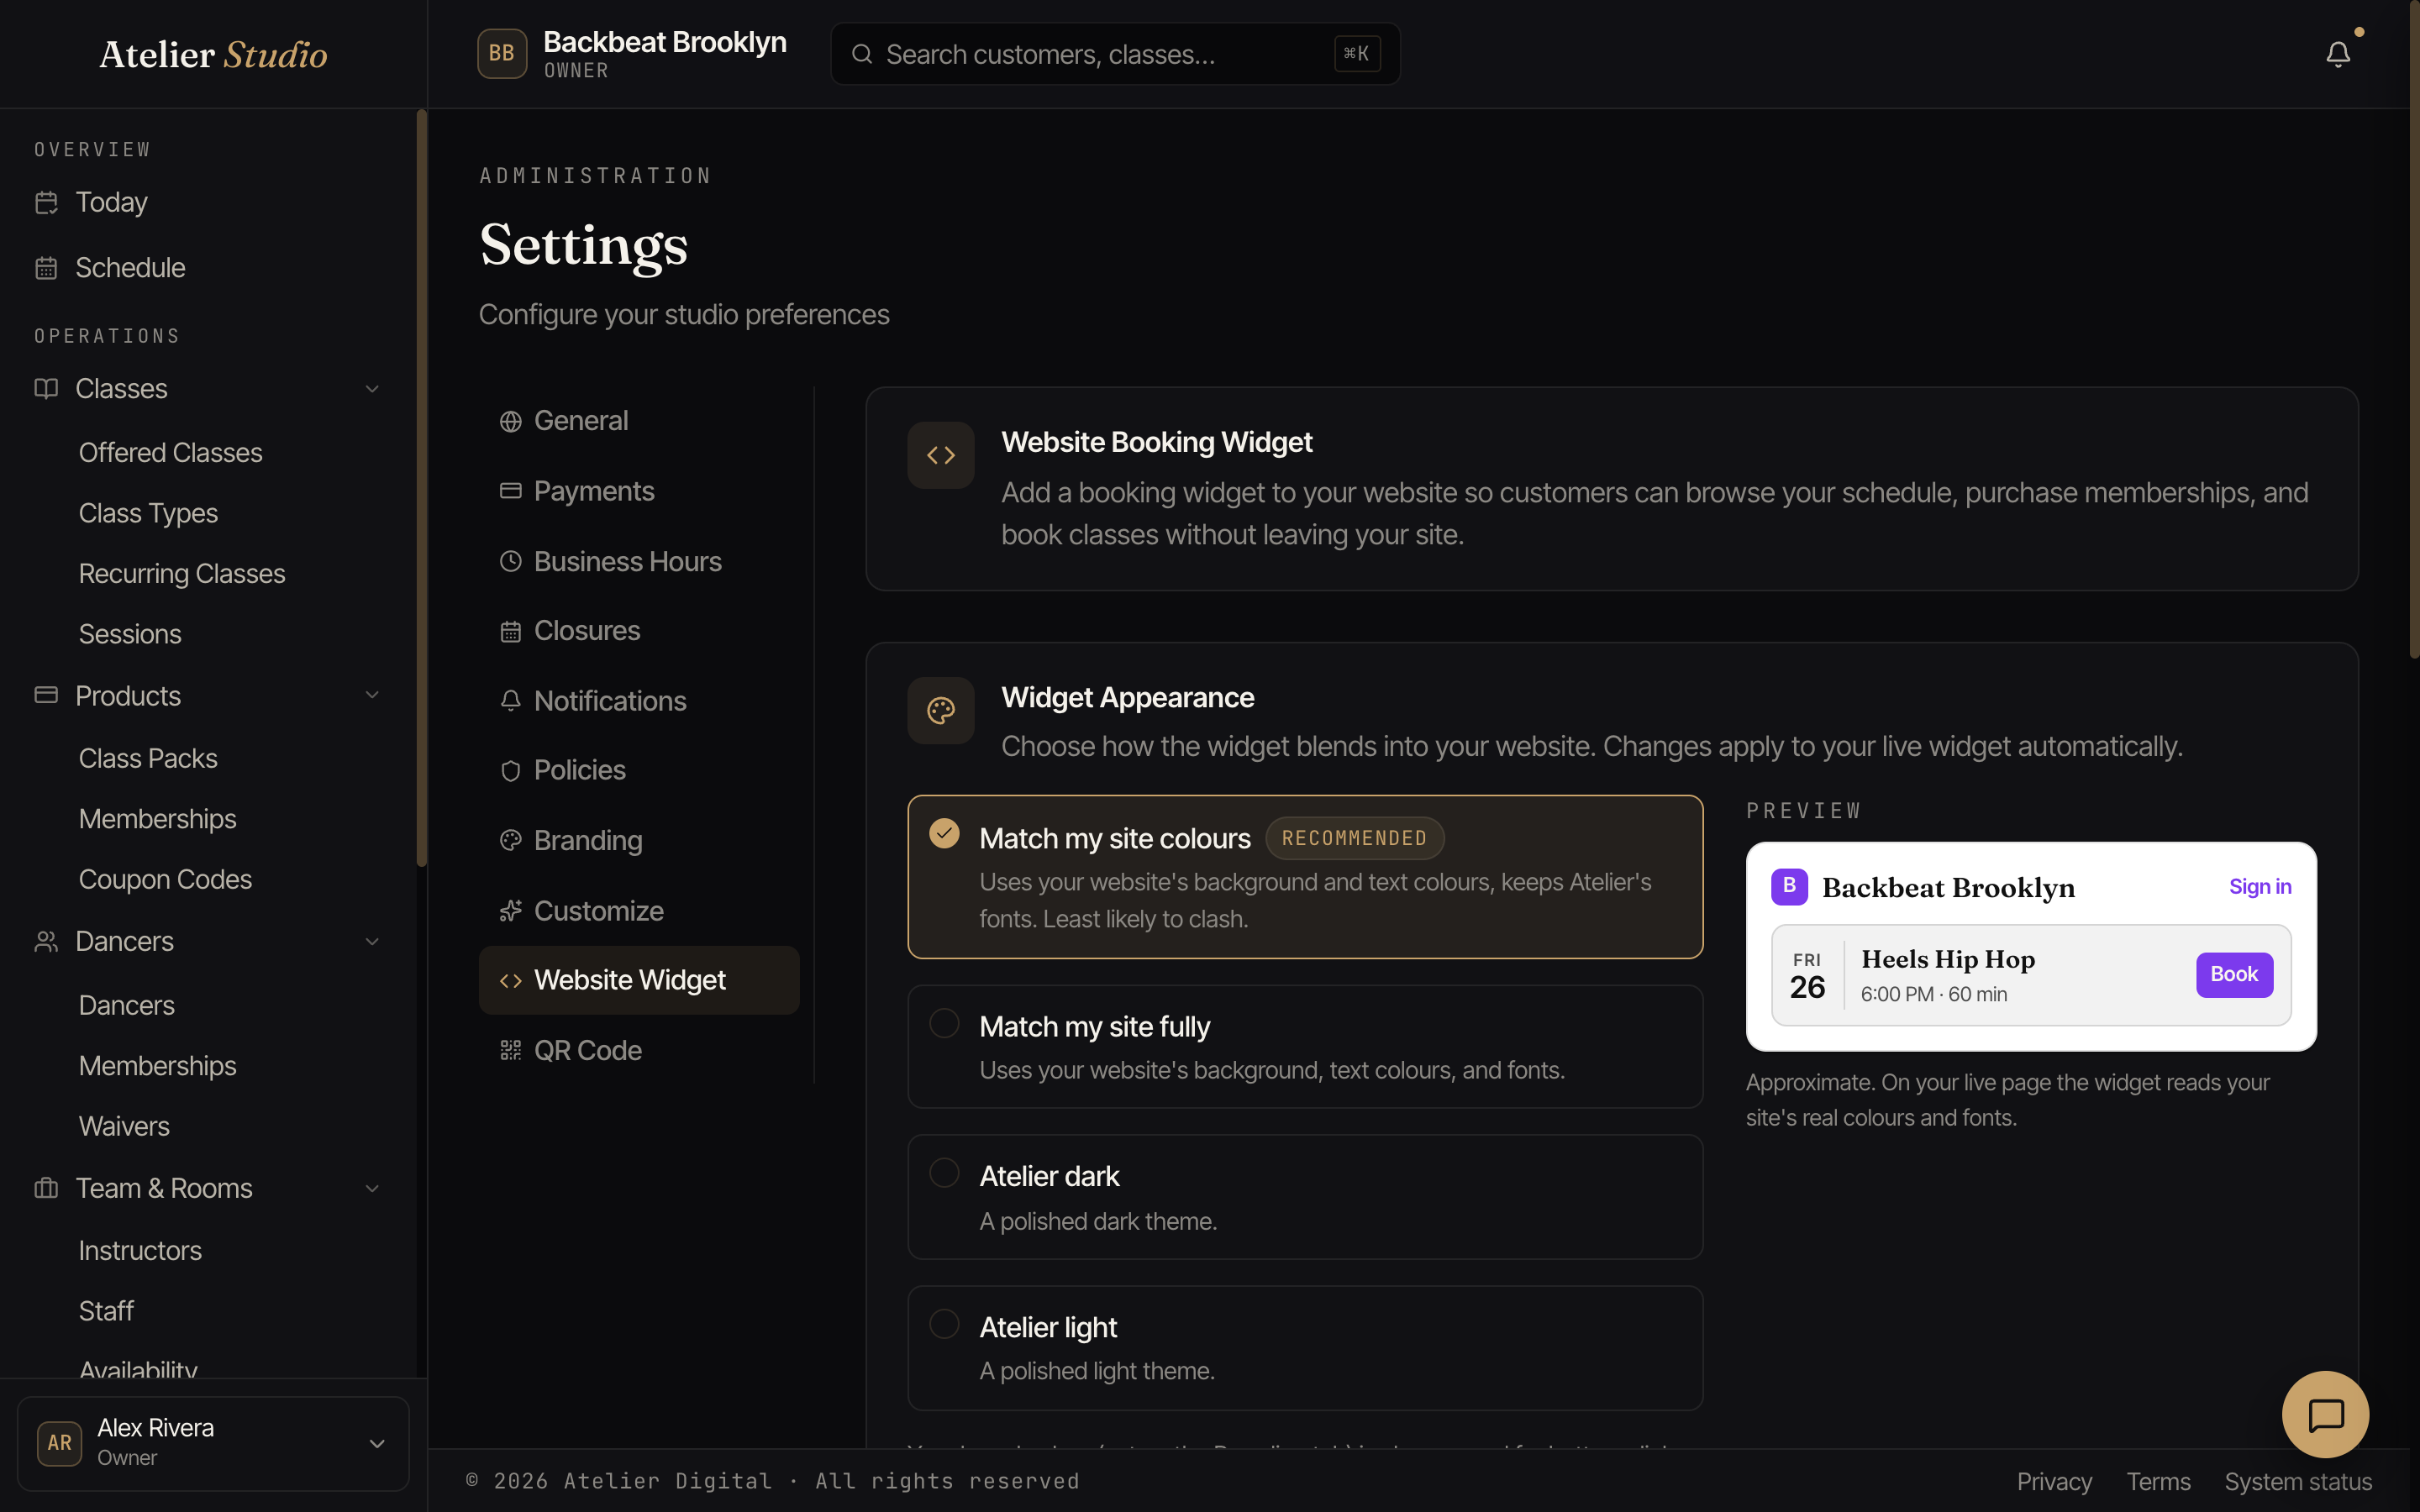The width and height of the screenshot is (2420, 1512).
Task: Click the Website Booking Widget code icon
Action: coord(941,456)
